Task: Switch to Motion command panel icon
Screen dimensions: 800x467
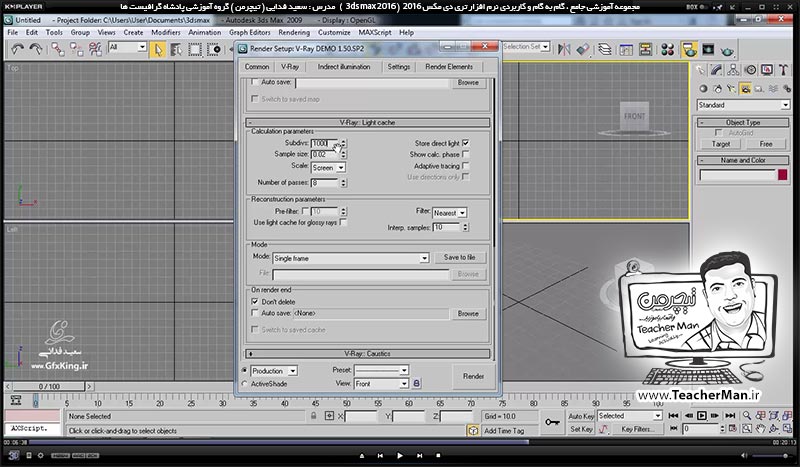Action: point(750,70)
